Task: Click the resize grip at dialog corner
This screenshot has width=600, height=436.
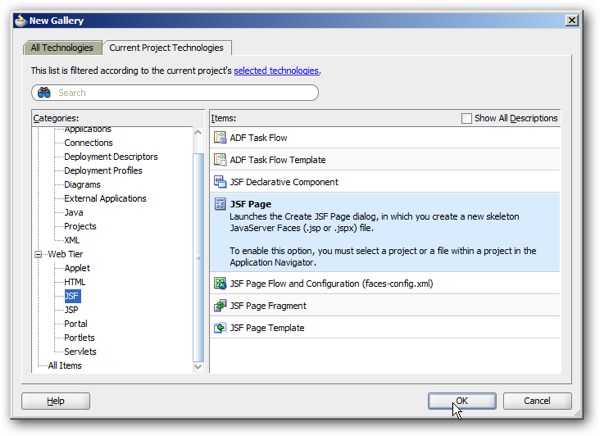Action: [577, 413]
